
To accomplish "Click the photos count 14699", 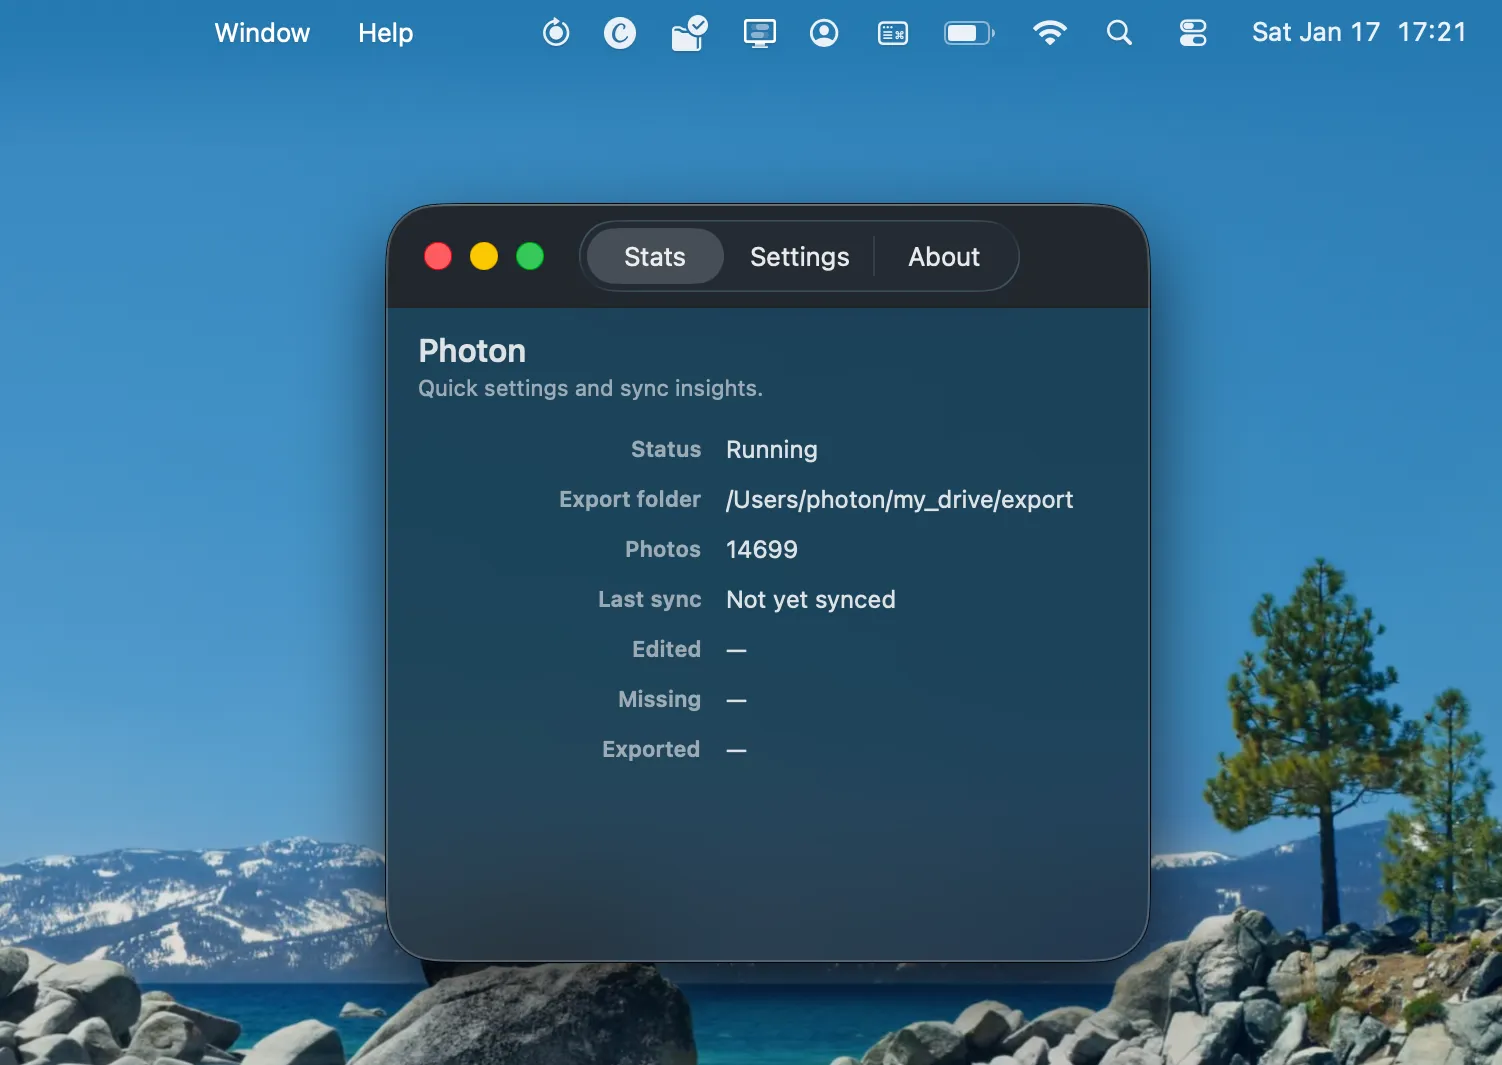I will click(762, 549).
